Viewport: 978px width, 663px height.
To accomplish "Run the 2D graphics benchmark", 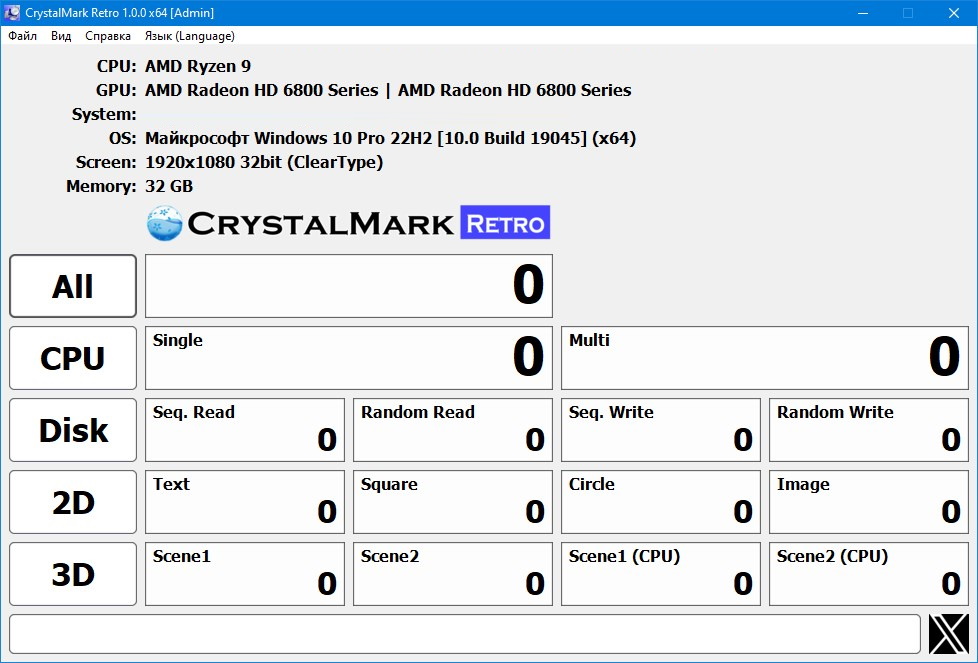I will 72,502.
